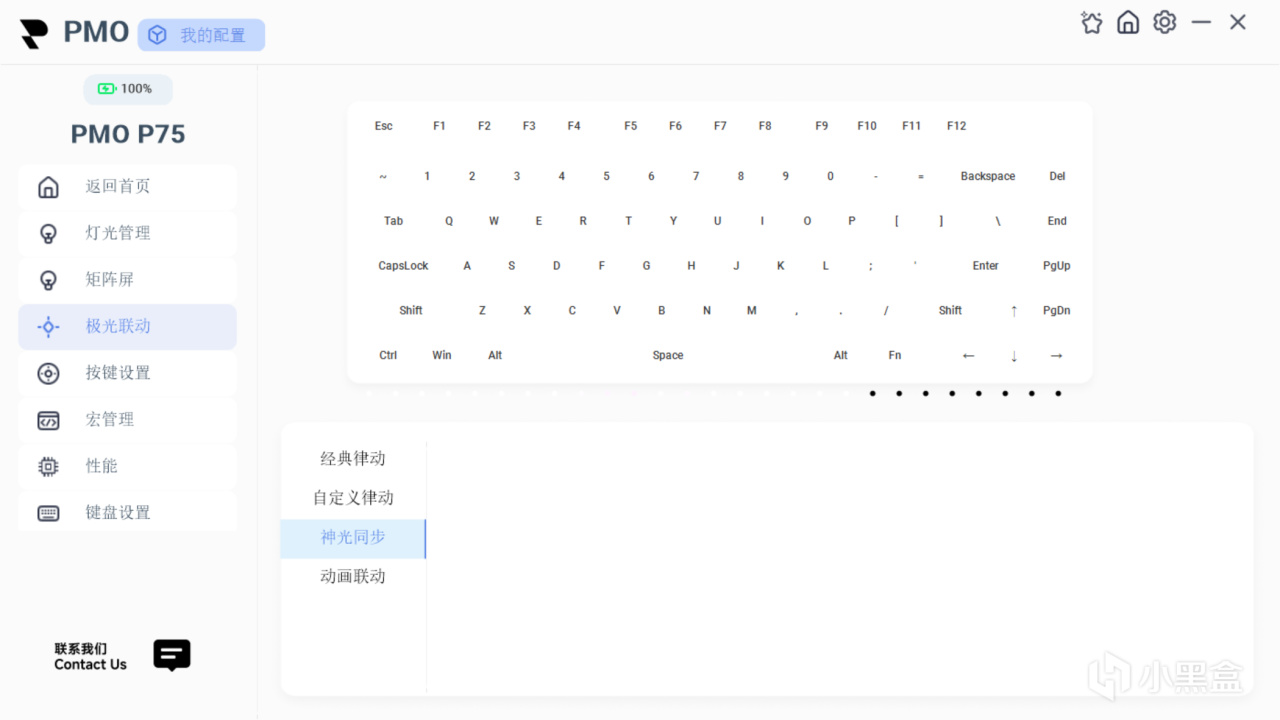Open 矩阵屏 matrix screen menu
This screenshot has height=720, width=1280.
click(x=127, y=280)
